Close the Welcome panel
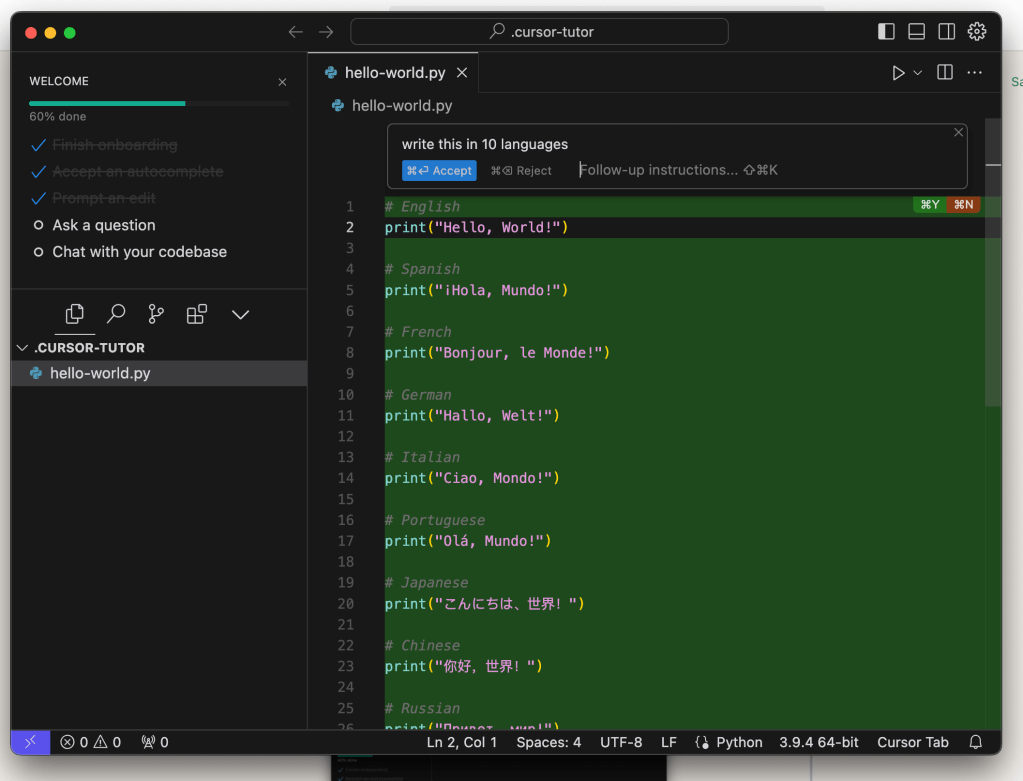The width and height of the screenshot is (1023, 781). (x=282, y=82)
